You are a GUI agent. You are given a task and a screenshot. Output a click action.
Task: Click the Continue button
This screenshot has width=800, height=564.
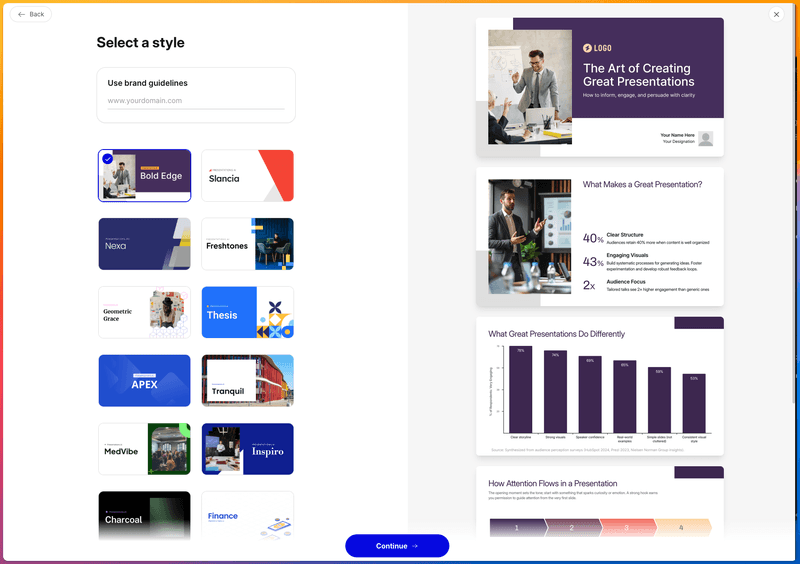pos(397,546)
